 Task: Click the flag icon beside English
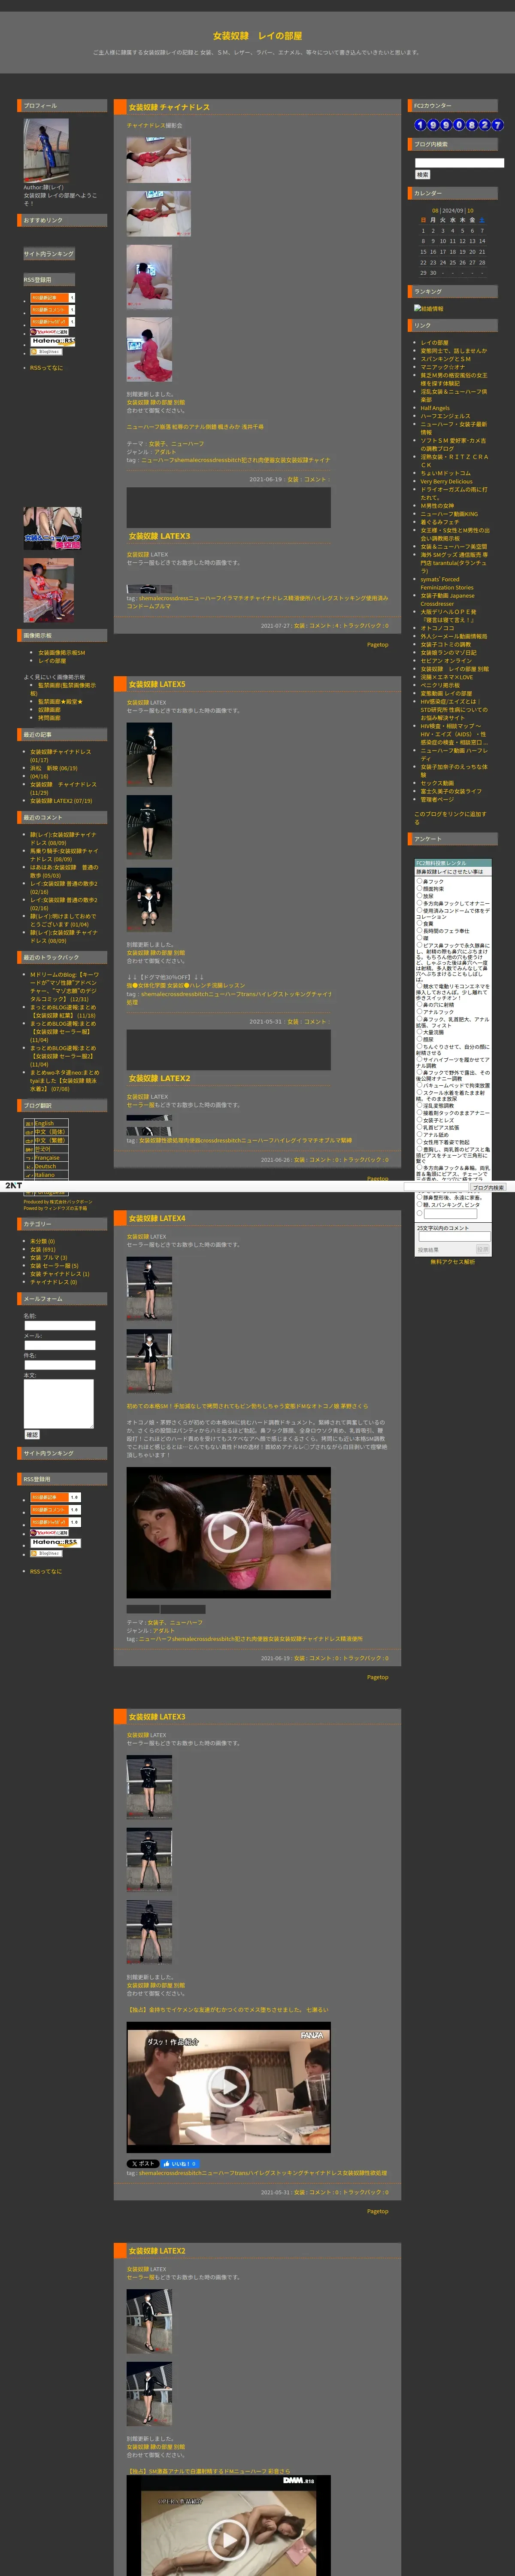[29, 1123]
